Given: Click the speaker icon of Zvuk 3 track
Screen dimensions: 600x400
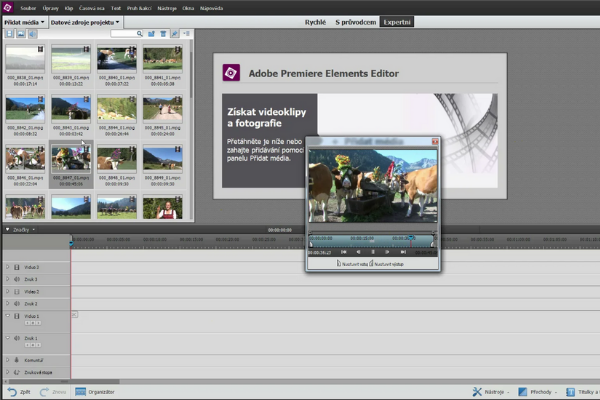Looking at the screenshot, I should pyautogui.click(x=17, y=279).
